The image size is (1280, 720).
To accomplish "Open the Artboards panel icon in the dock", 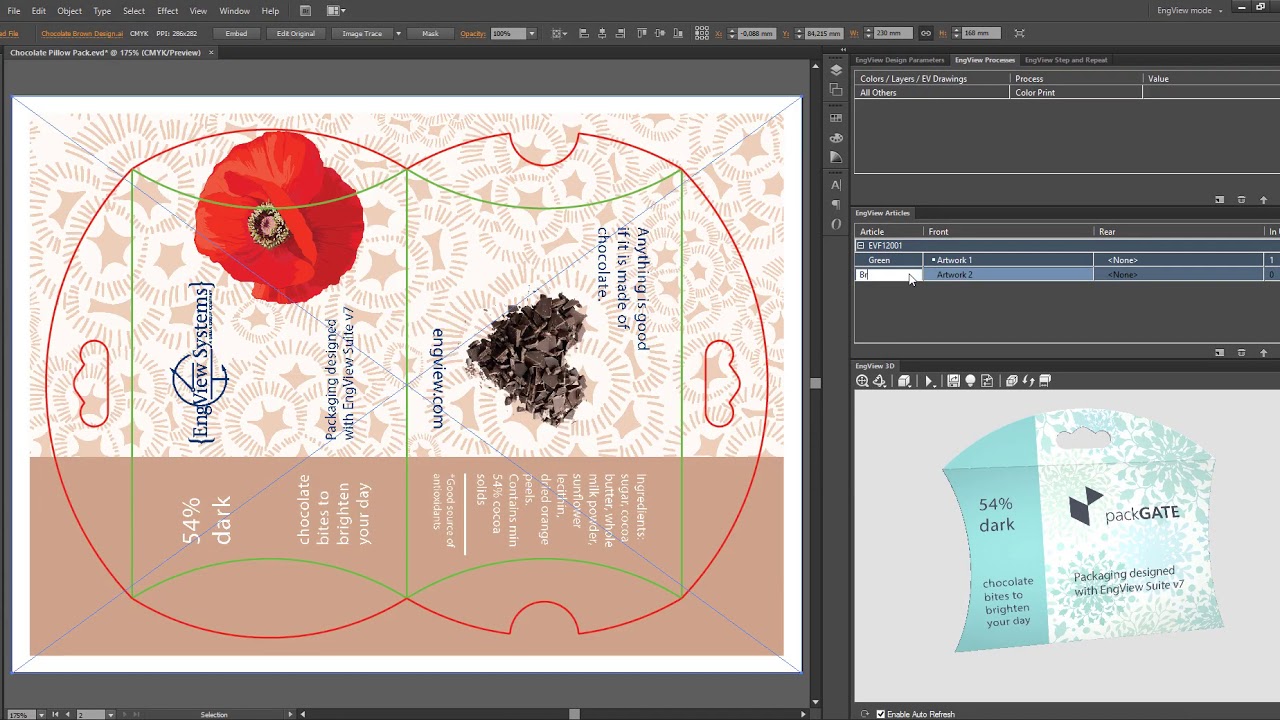I will (836, 89).
